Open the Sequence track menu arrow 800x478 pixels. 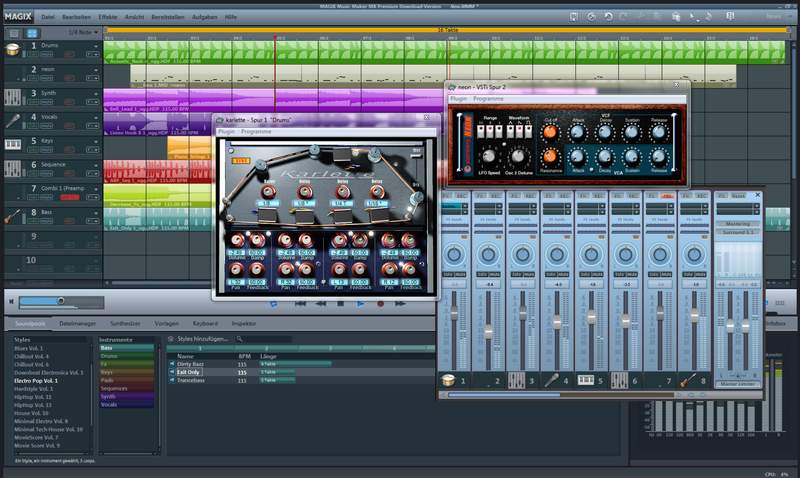click(95, 165)
